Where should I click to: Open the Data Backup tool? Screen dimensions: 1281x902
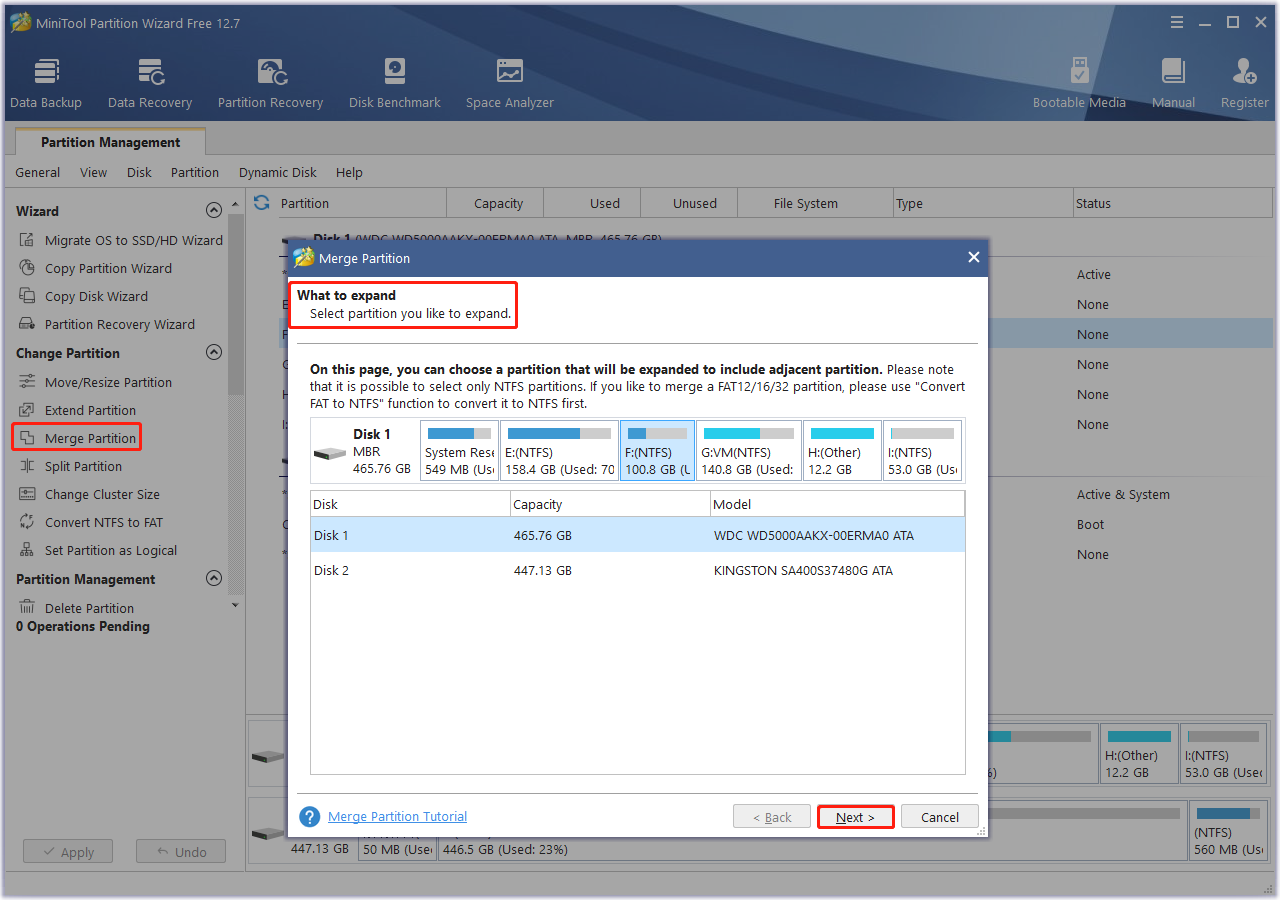tap(46, 83)
